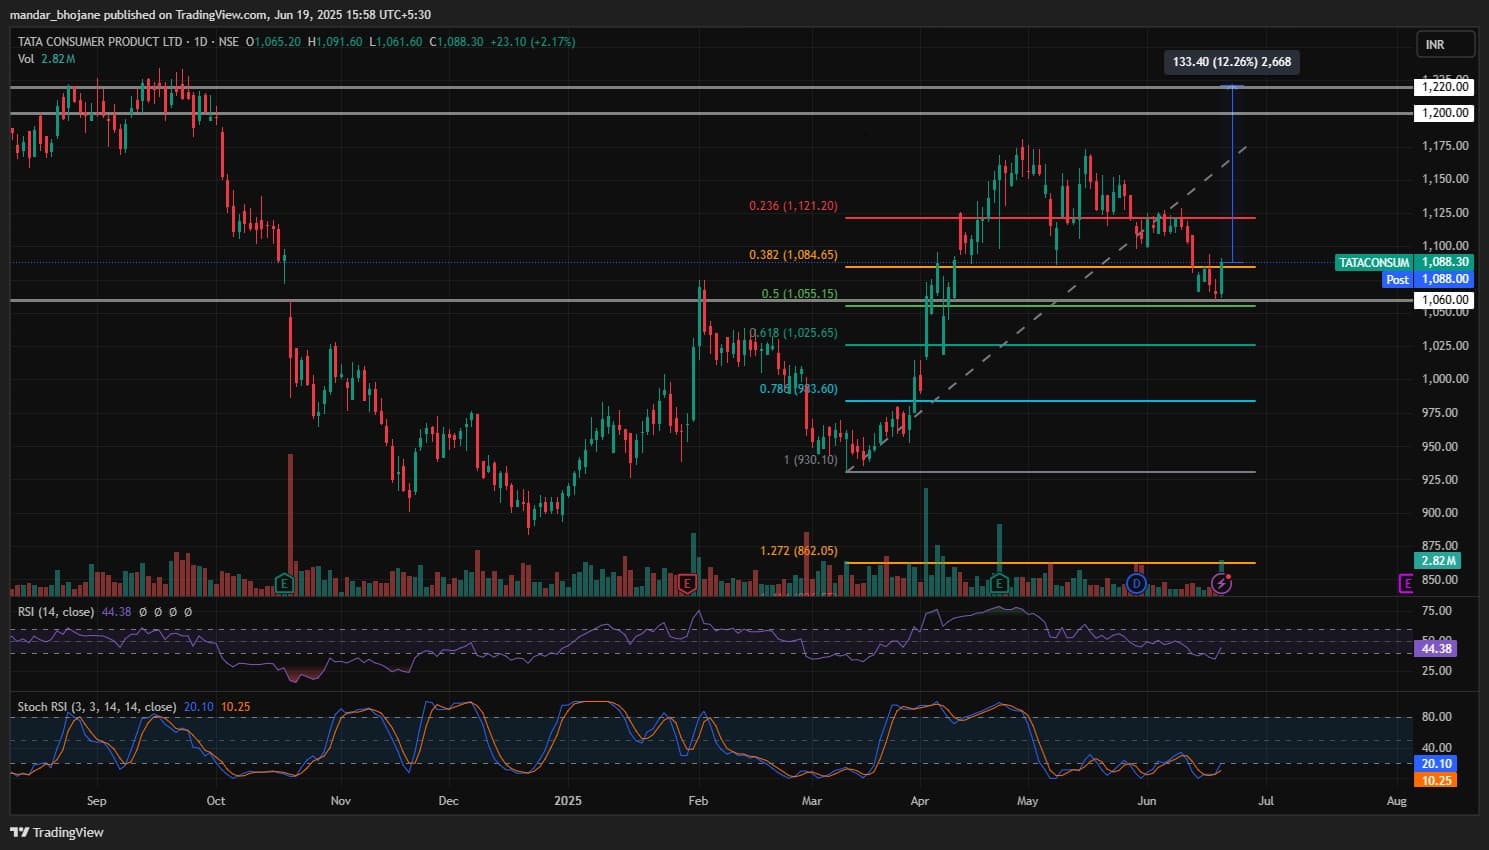Click the Jul label on time axis

1266,801
